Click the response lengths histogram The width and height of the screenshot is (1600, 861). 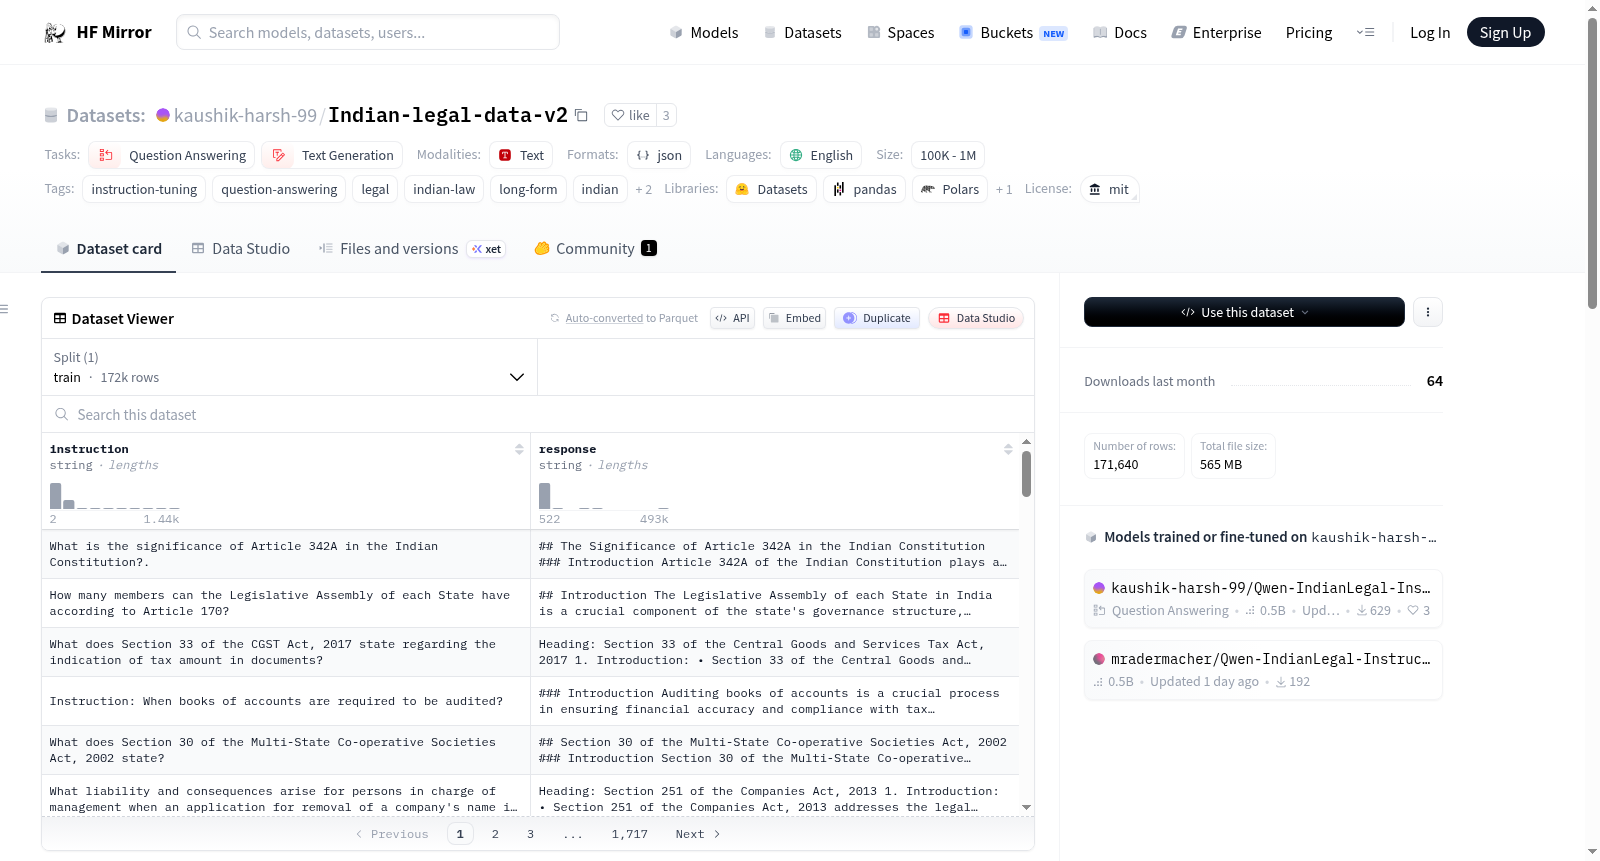(603, 496)
